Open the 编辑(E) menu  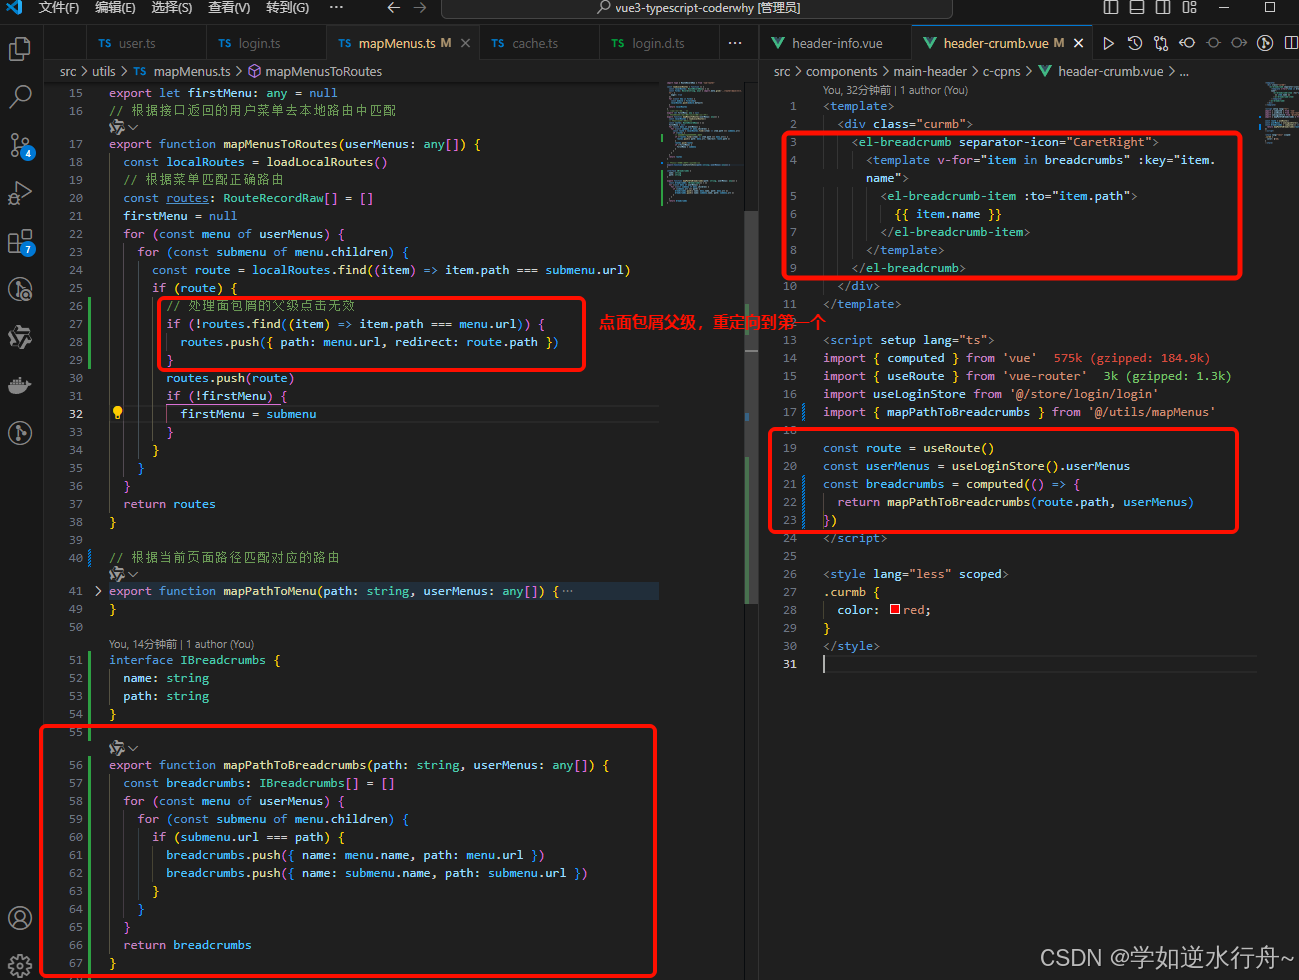pos(115,7)
